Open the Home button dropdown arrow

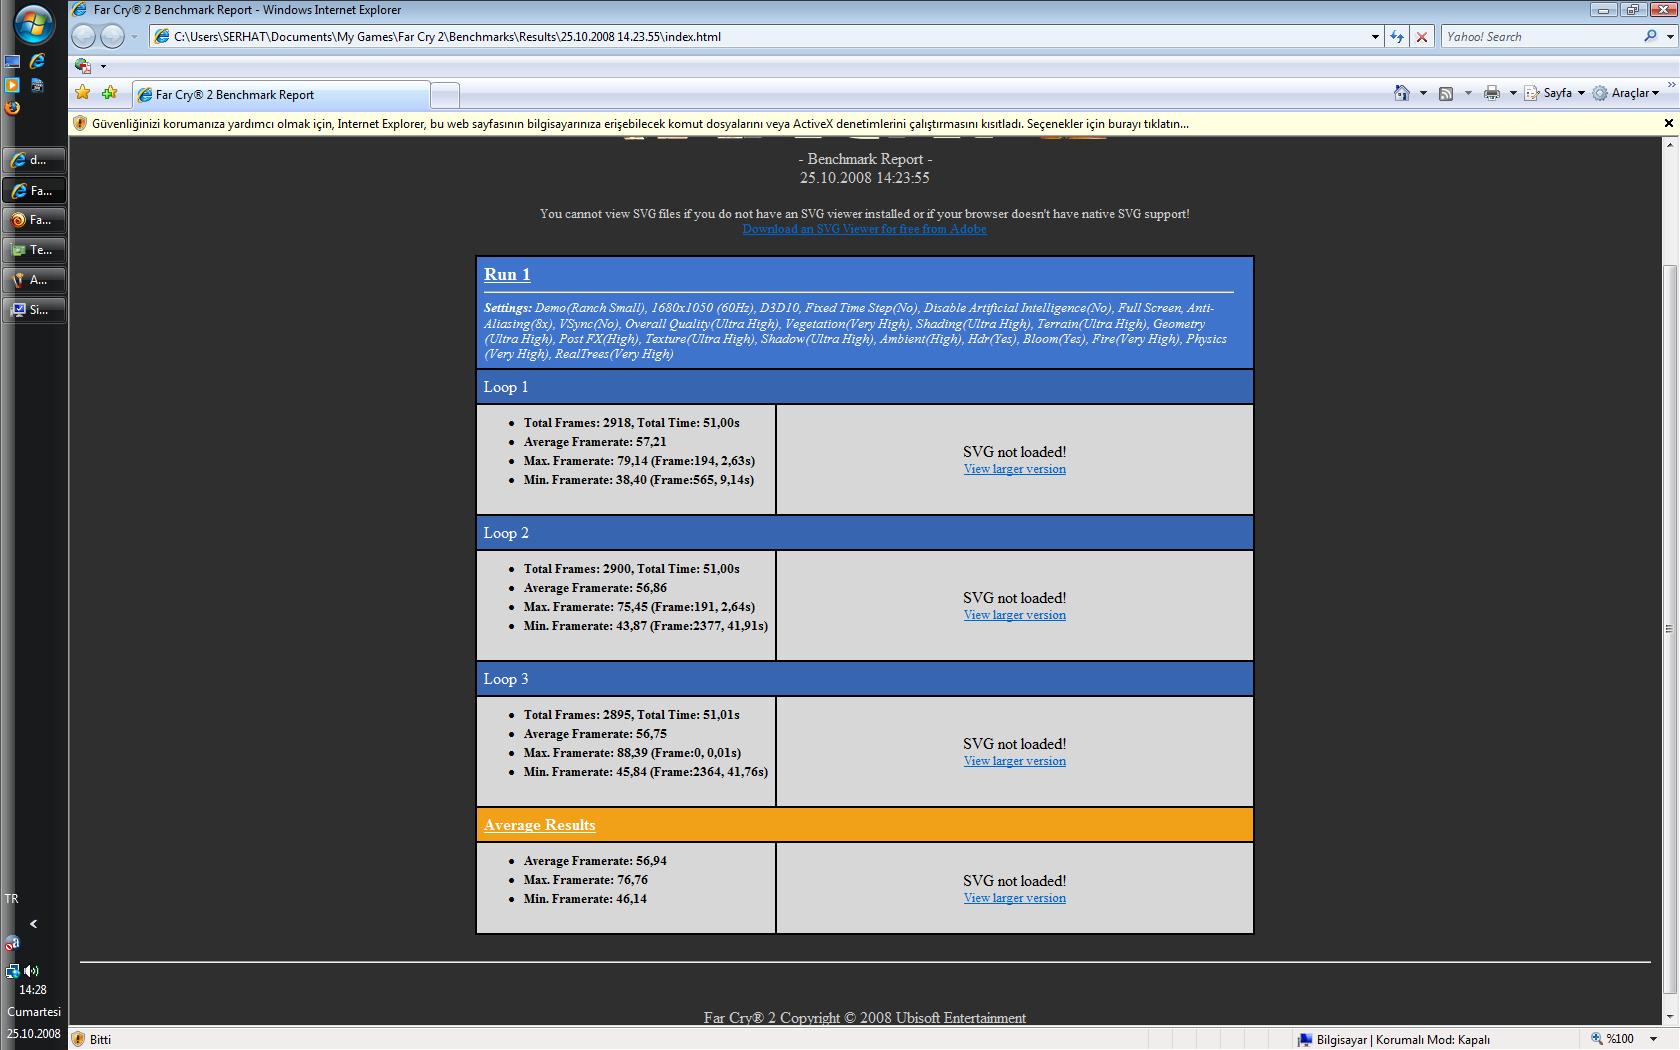coord(1423,93)
